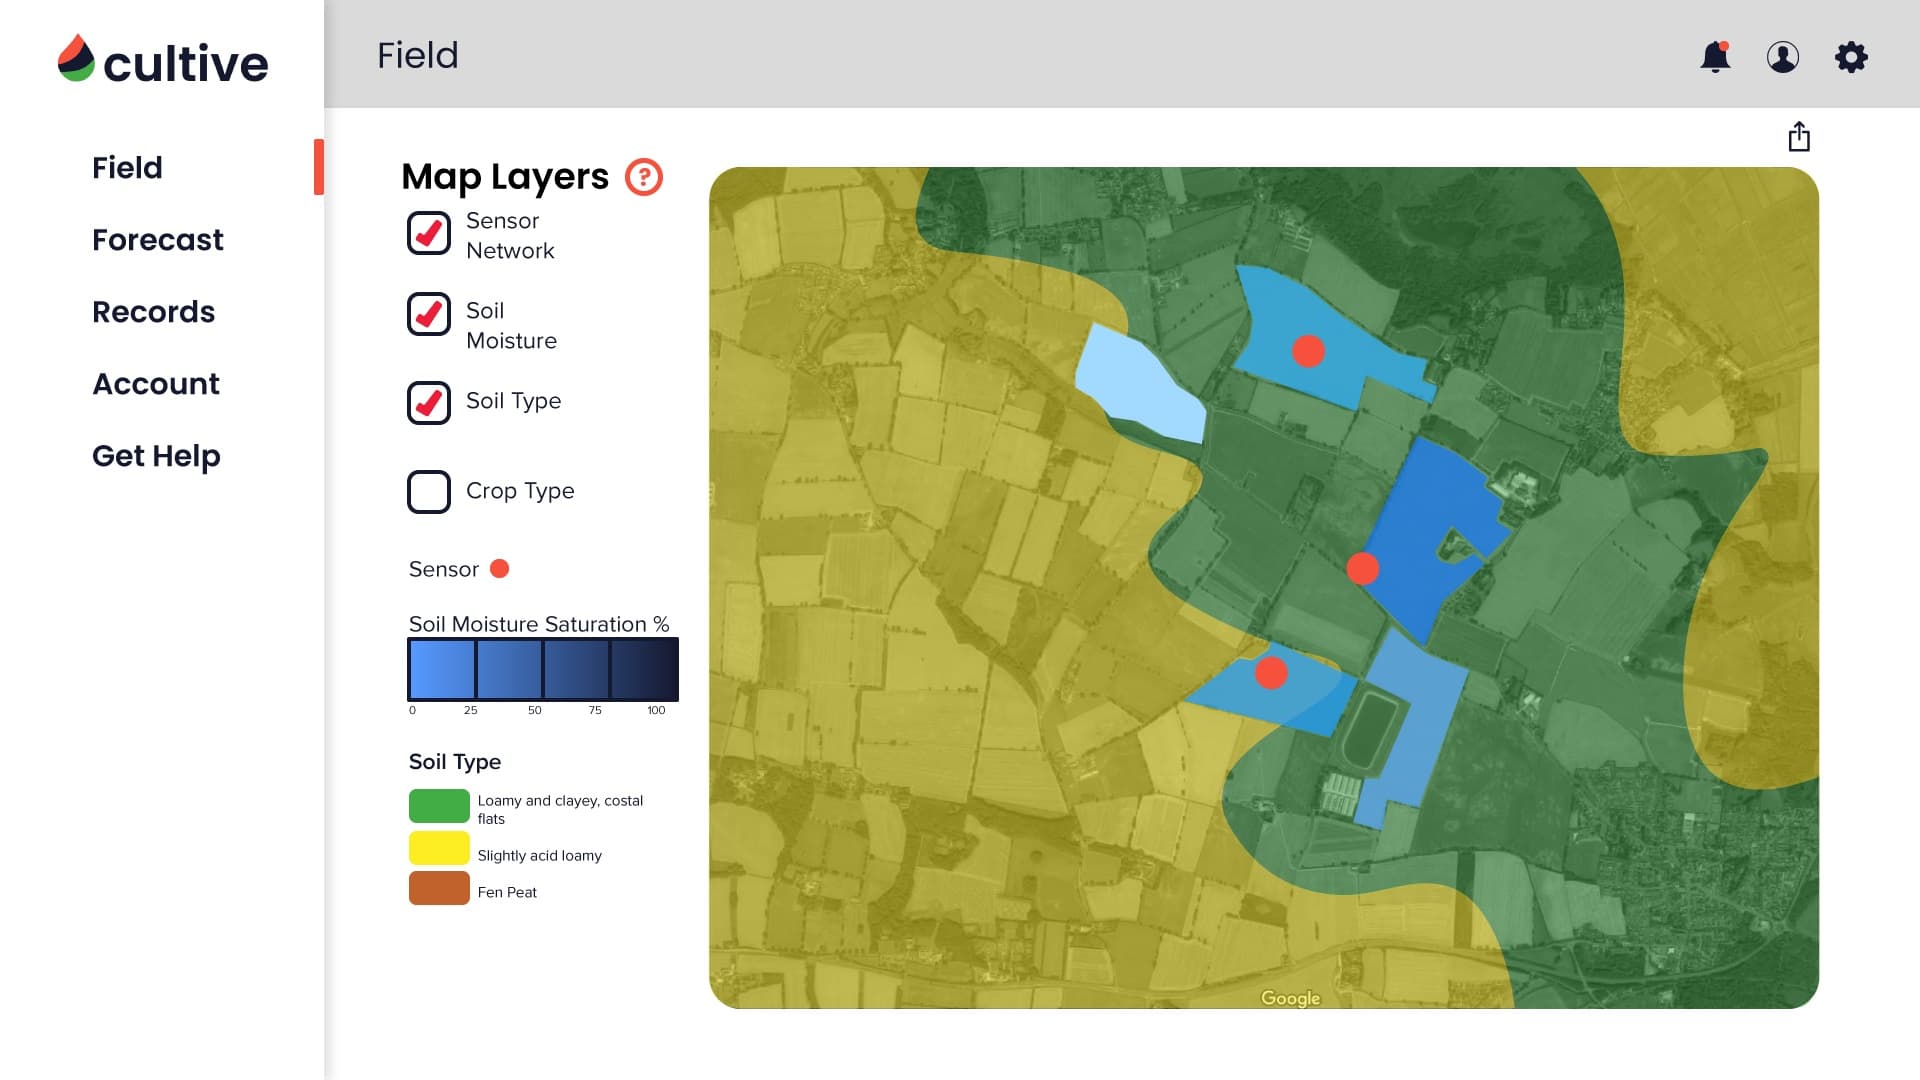Uncheck the Soil Moisture layer checkbox
The width and height of the screenshot is (1920, 1080).
(x=429, y=314)
